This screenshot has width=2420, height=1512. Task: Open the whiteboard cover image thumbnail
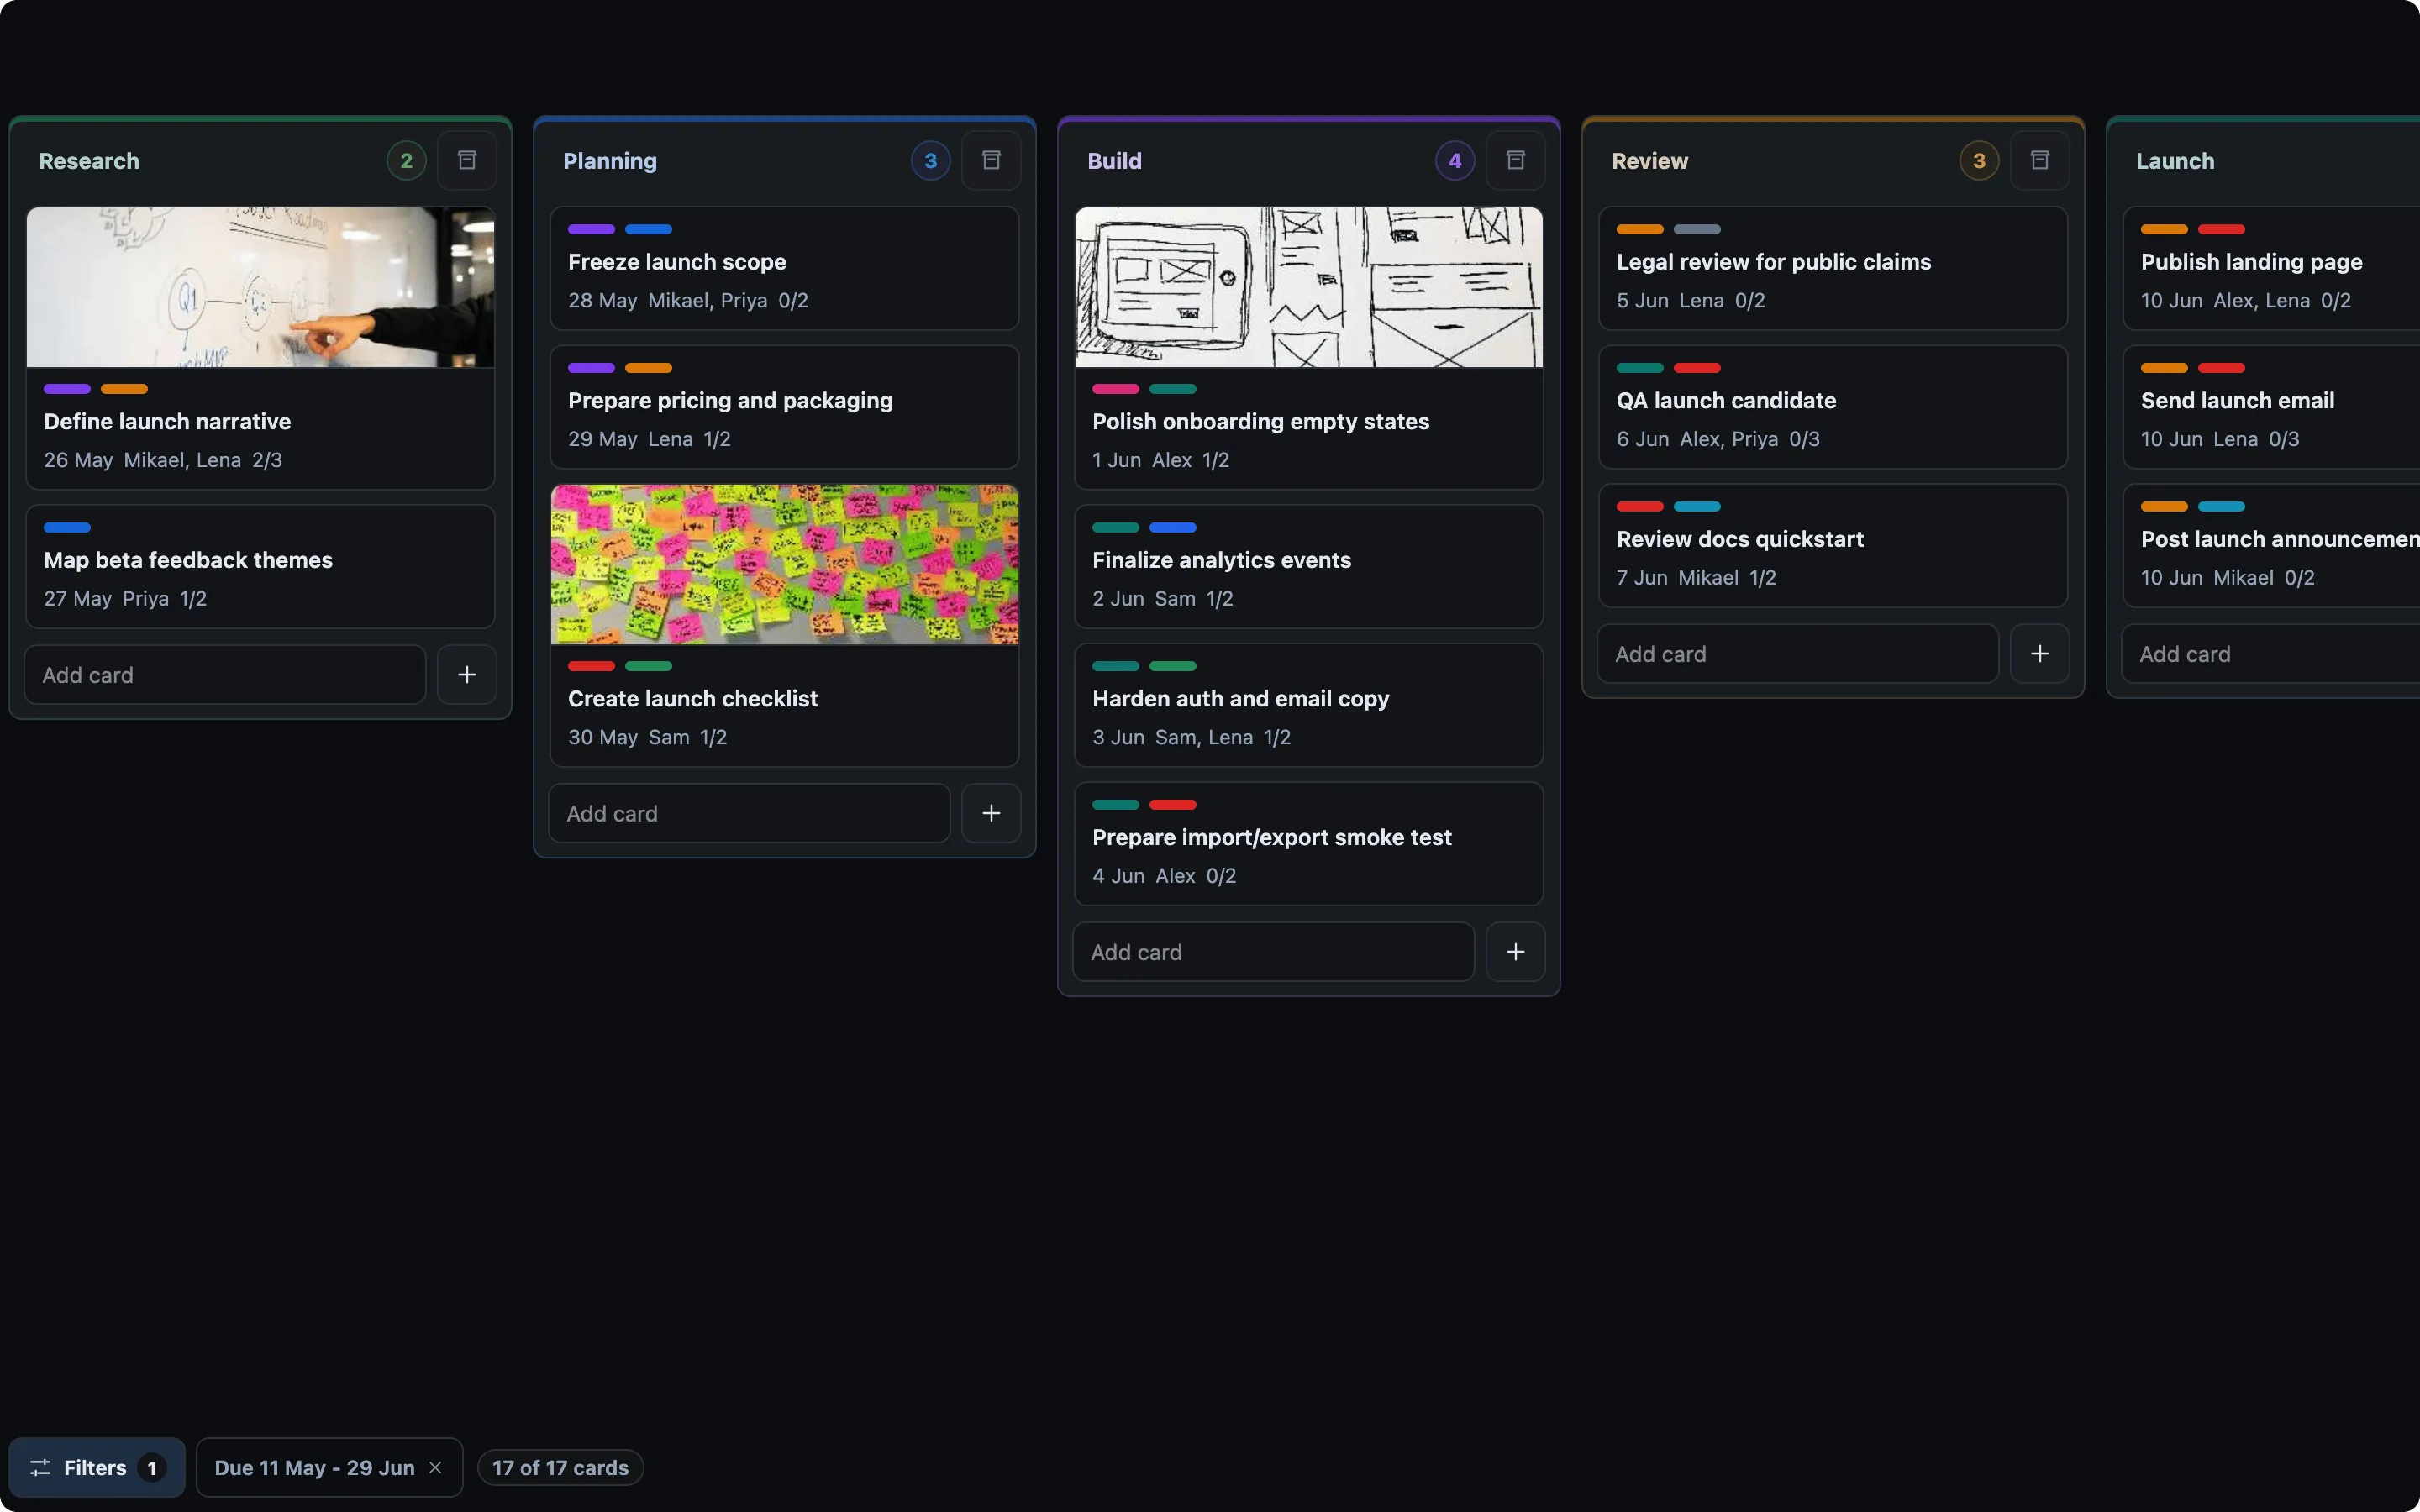[260, 287]
